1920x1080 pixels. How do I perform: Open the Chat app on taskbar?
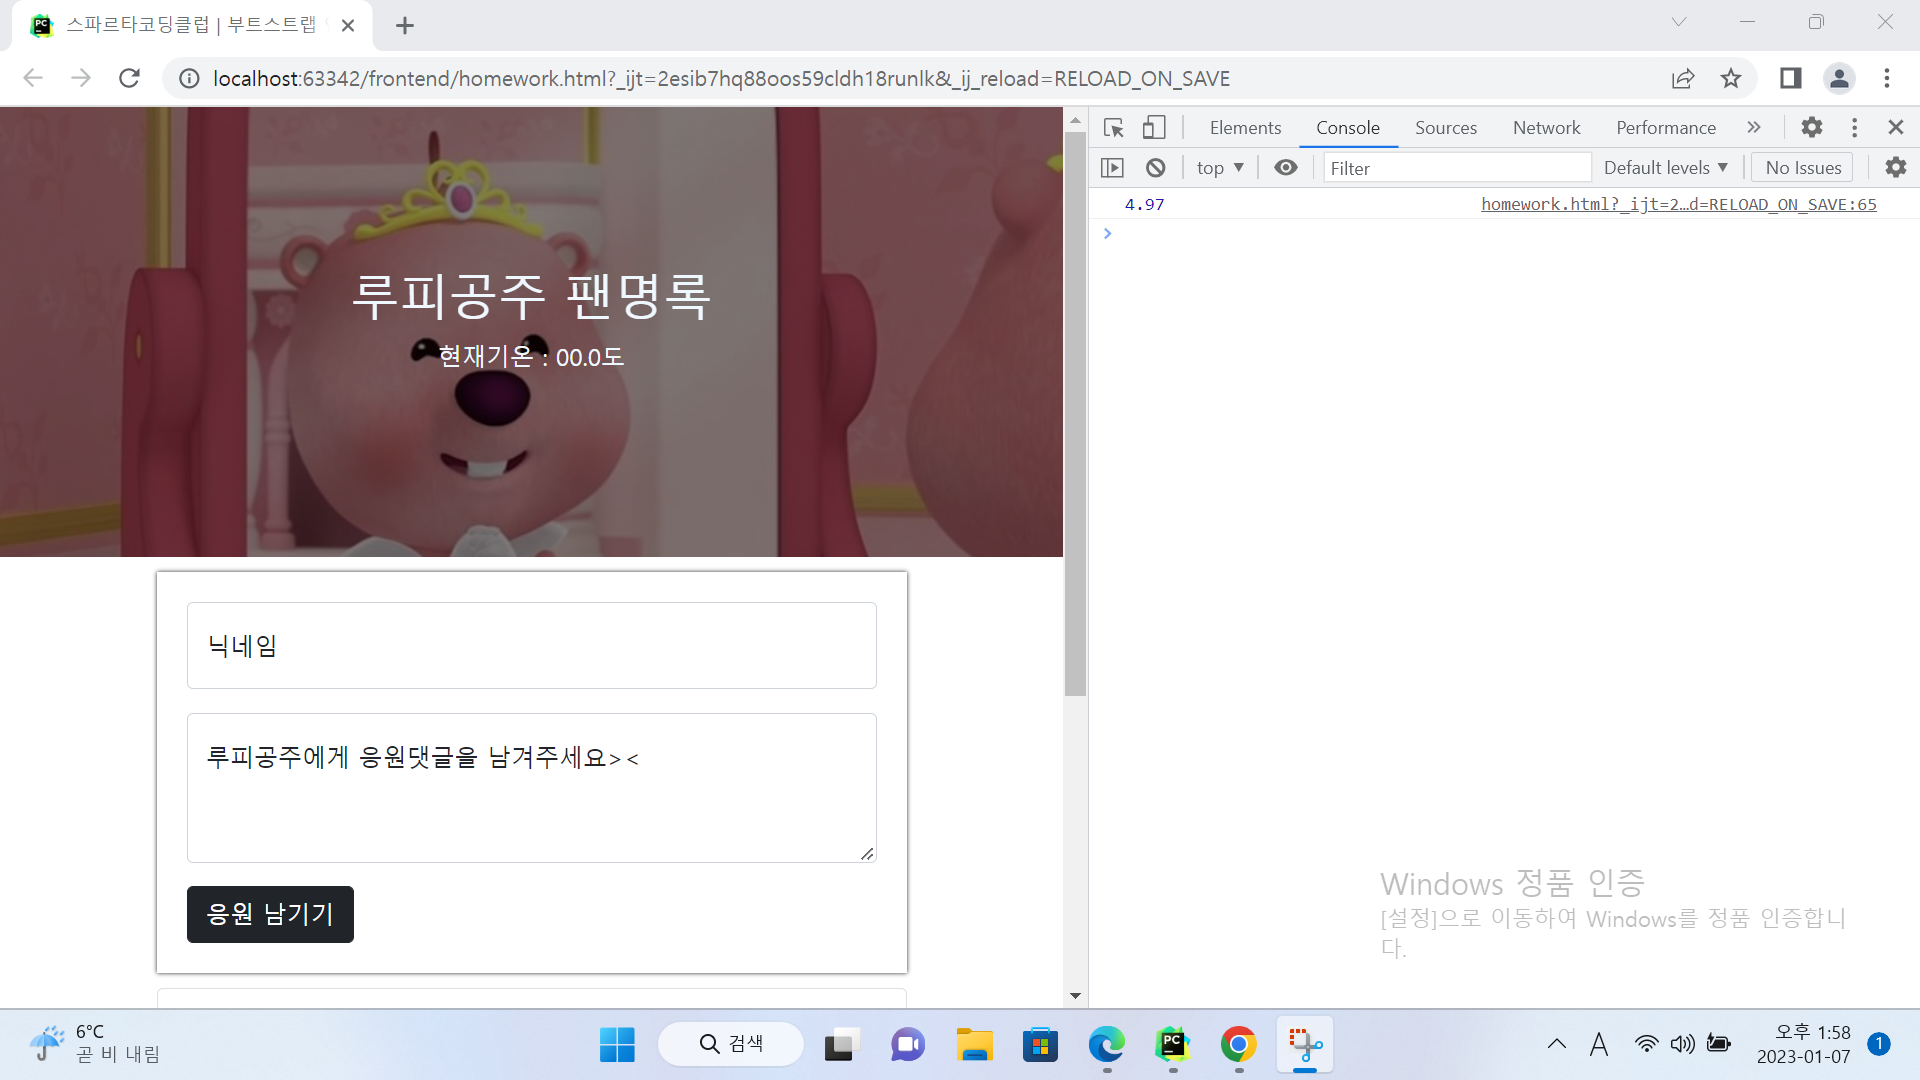(x=908, y=1045)
